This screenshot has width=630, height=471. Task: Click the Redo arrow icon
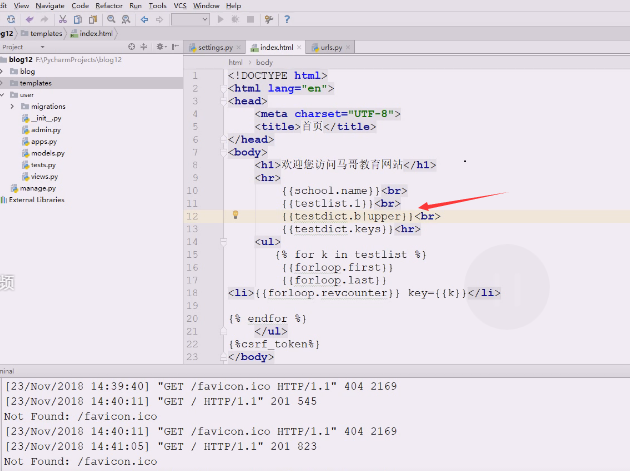pos(44,19)
